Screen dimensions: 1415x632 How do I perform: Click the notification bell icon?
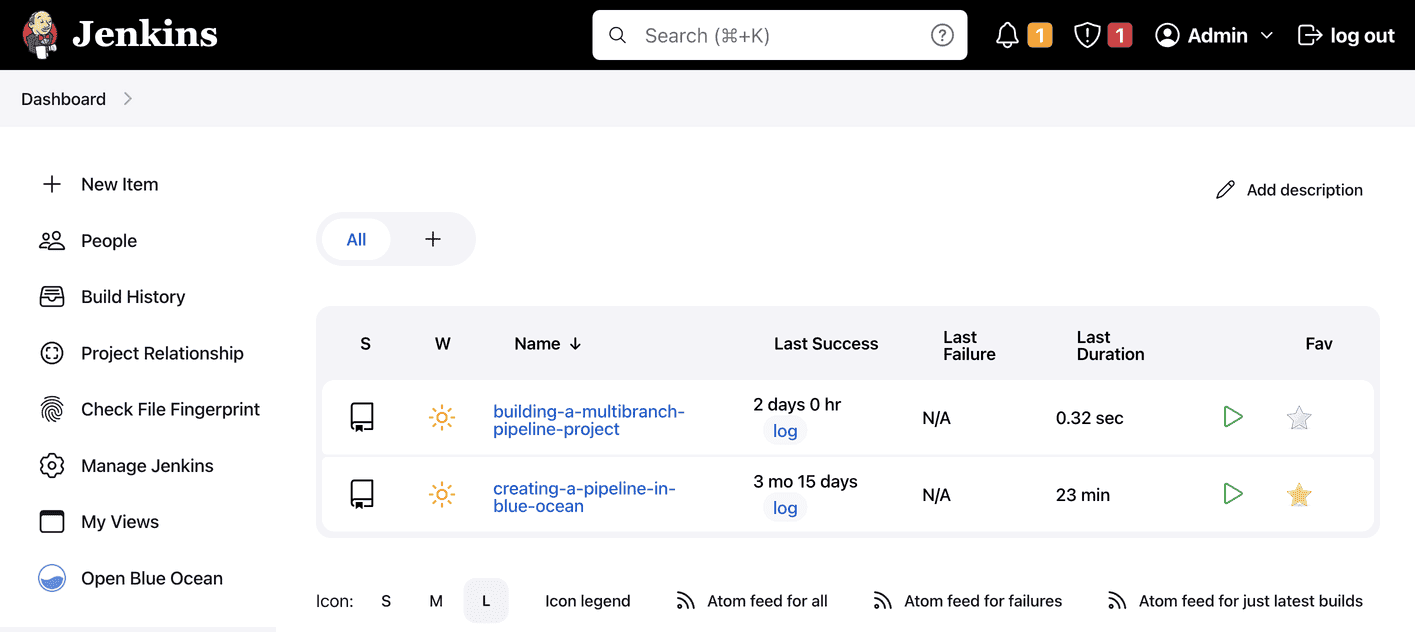1007,34
